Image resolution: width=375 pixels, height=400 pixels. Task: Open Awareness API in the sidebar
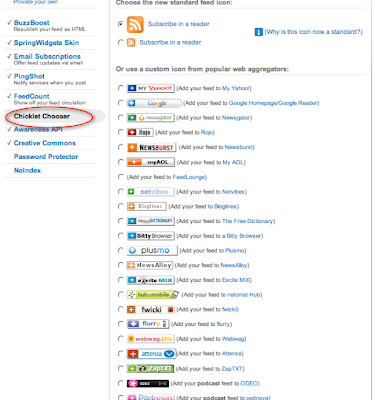(38, 130)
